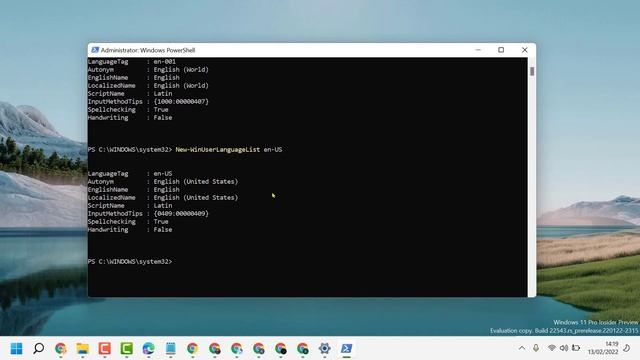The image size is (640, 360).
Task: Click the 'en-US' argument in the command line
Action: point(273,149)
